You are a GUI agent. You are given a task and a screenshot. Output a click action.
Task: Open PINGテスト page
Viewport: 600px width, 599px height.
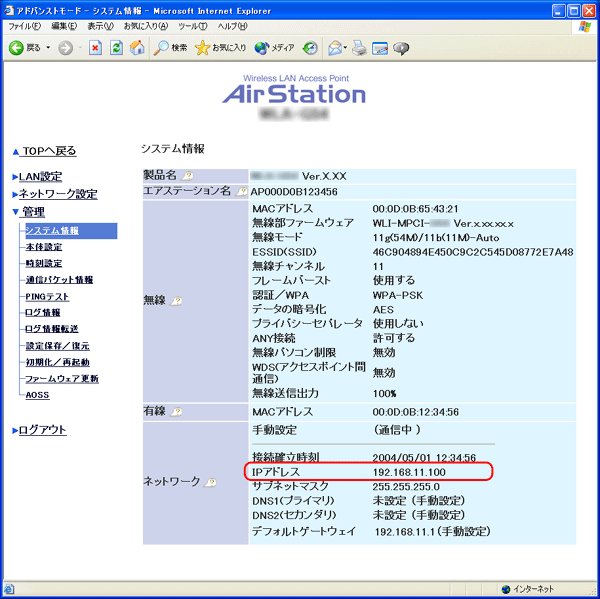coord(47,297)
